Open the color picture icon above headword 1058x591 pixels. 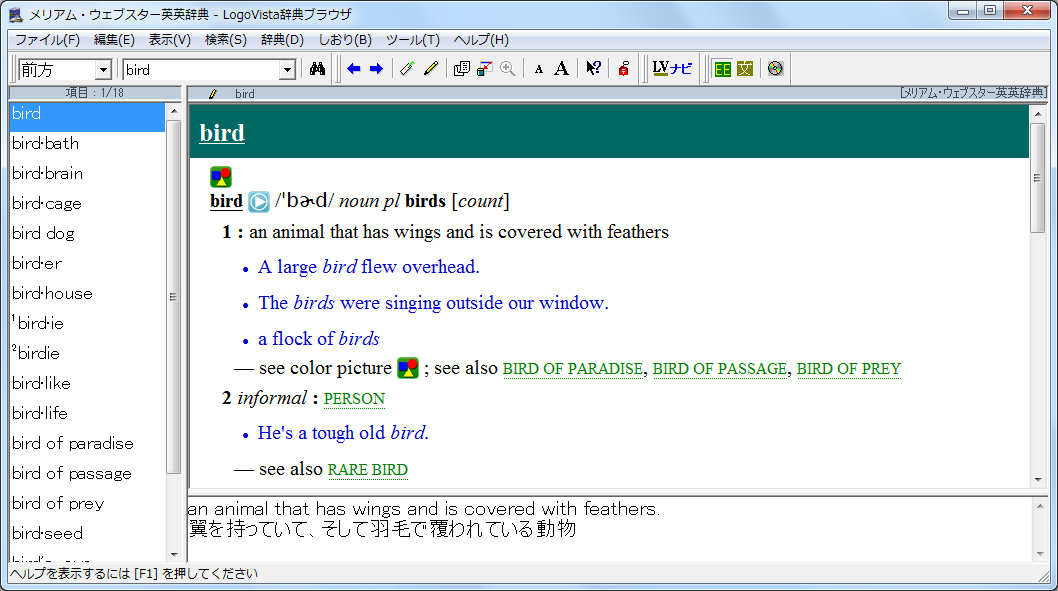tap(221, 178)
